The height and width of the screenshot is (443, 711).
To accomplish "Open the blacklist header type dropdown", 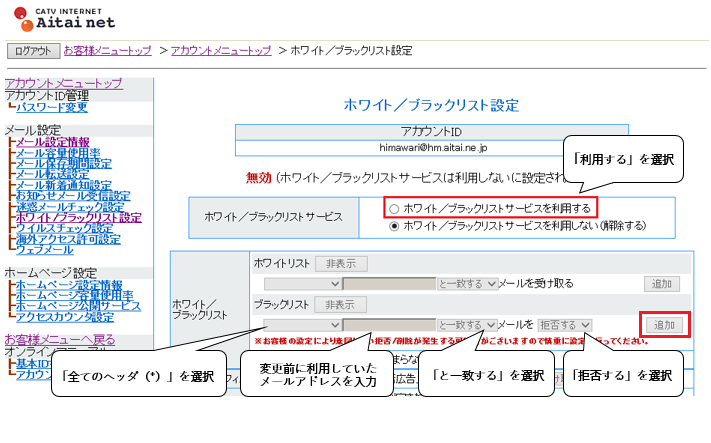I will [302, 325].
